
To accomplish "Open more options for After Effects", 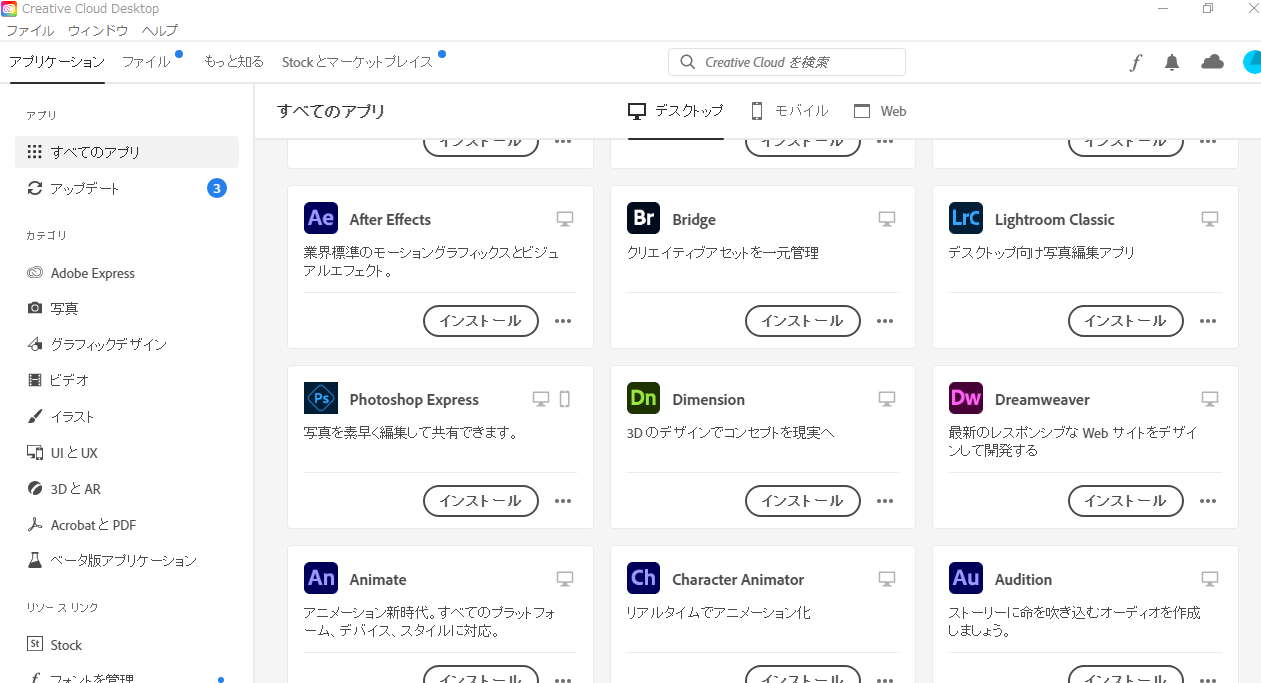I will click(563, 321).
